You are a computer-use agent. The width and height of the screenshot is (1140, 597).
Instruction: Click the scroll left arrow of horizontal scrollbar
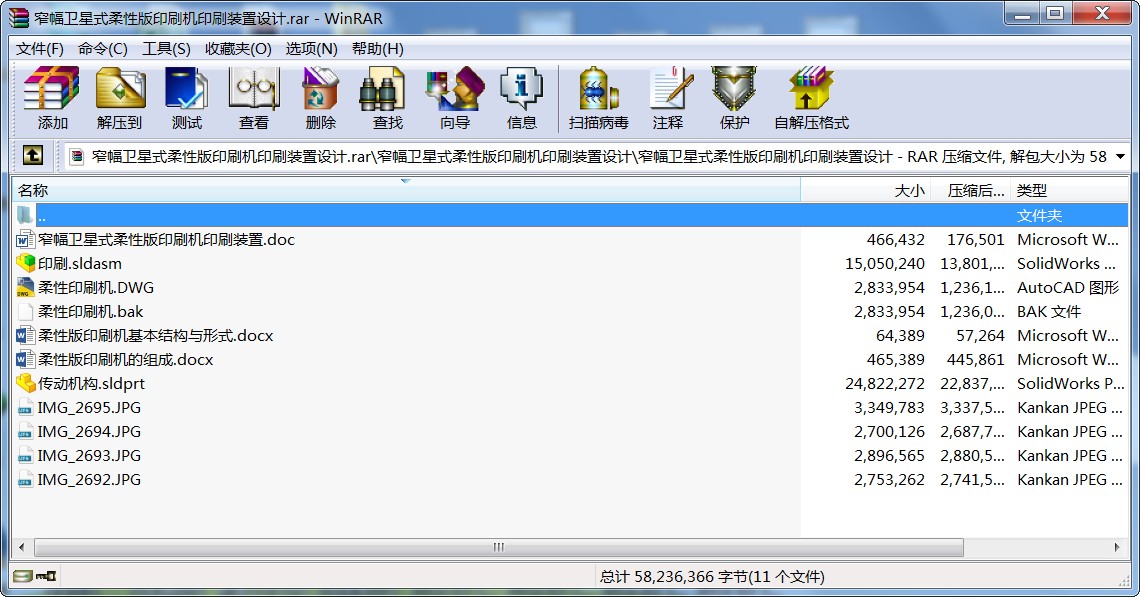click(22, 547)
